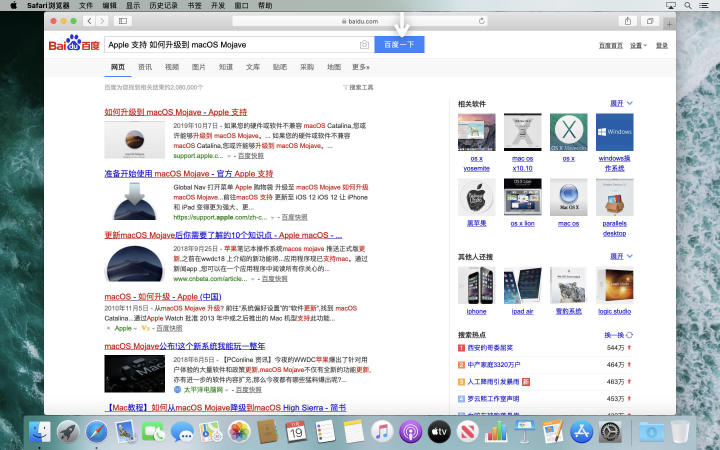720x450 pixels.
Task: Open Launchpad from the dock
Action: pyautogui.click(x=68, y=432)
